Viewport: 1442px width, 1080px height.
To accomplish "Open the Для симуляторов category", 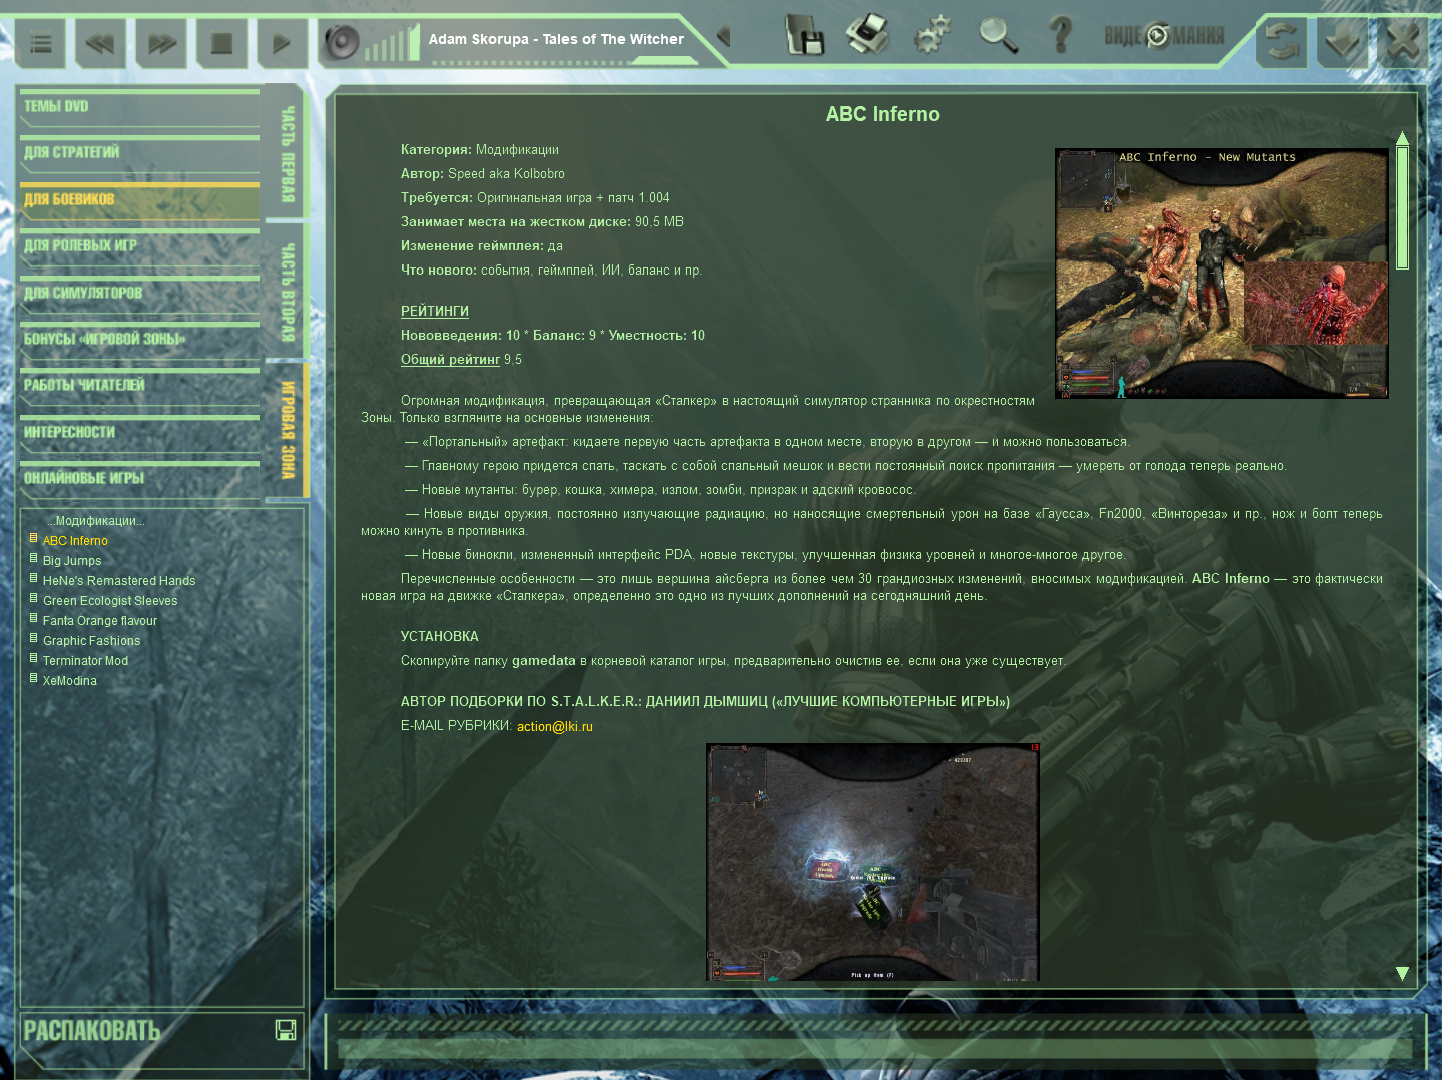I will tap(139, 294).
